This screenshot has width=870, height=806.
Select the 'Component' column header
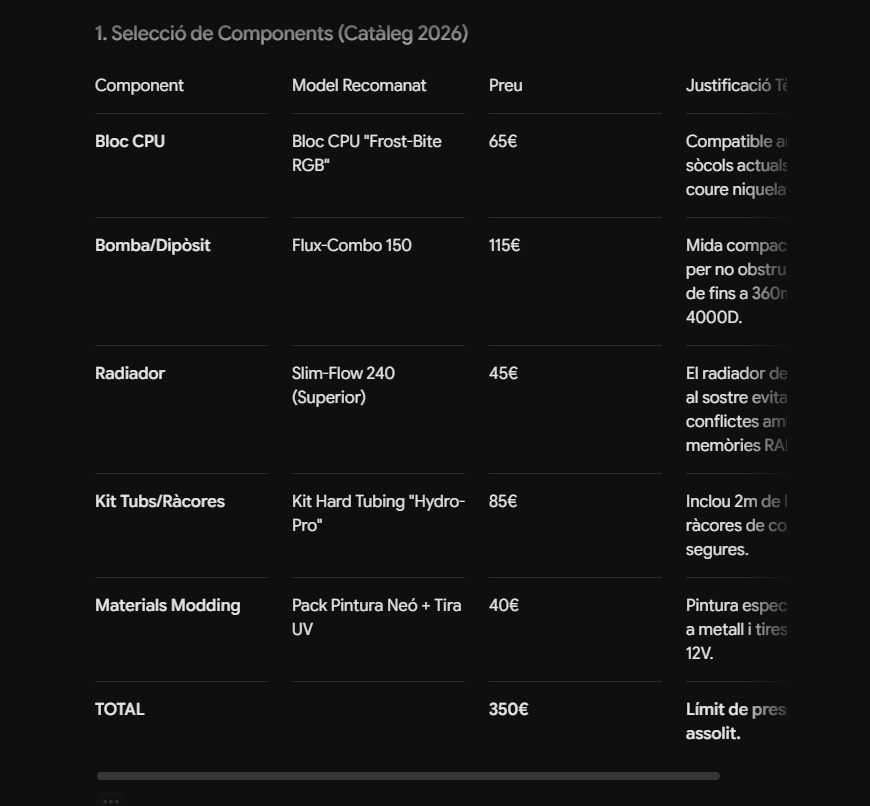(139, 85)
